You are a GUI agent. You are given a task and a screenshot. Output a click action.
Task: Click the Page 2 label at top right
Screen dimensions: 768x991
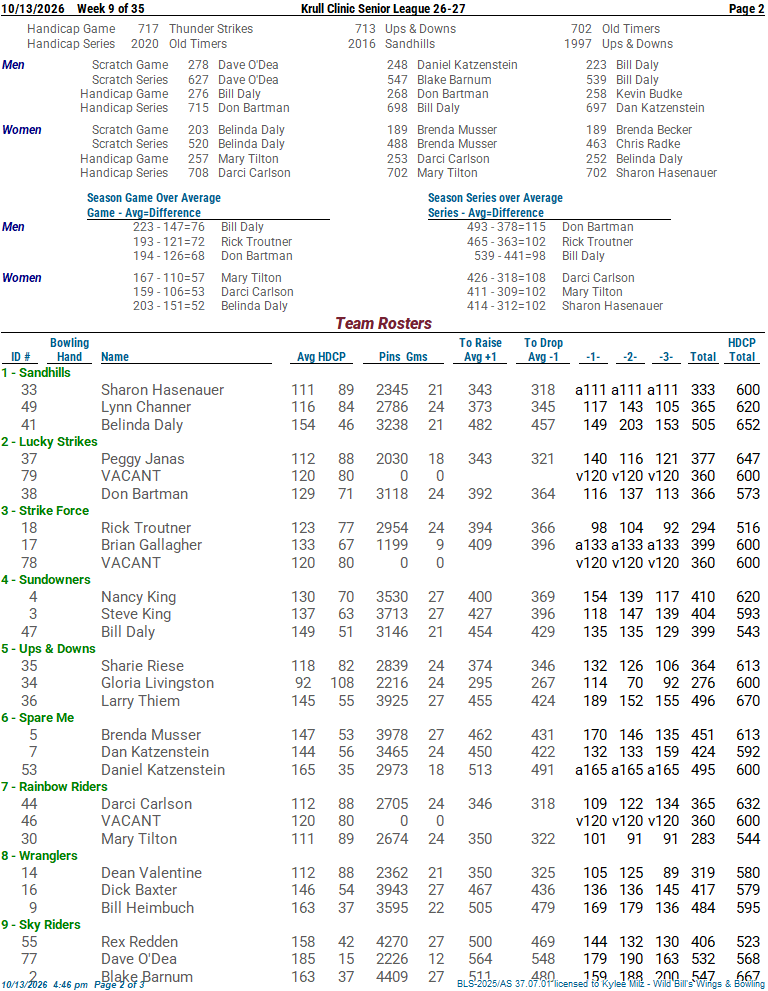746,8
